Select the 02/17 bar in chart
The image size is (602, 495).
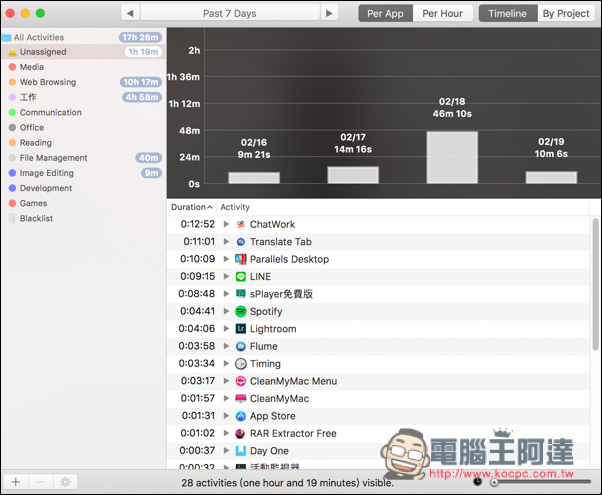tap(353, 175)
